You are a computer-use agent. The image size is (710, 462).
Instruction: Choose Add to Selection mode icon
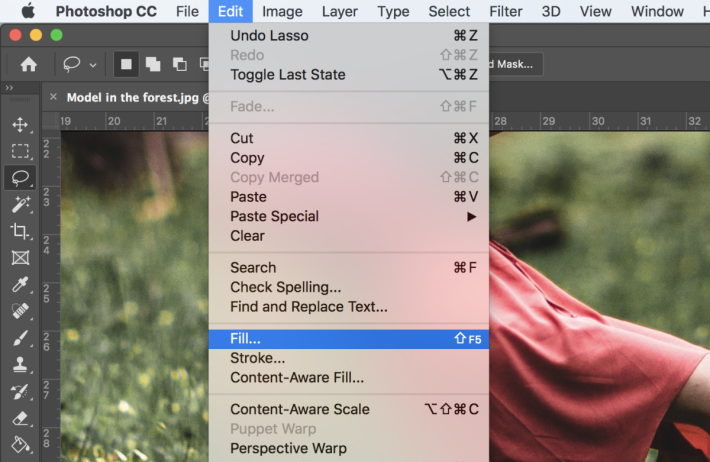(153, 64)
